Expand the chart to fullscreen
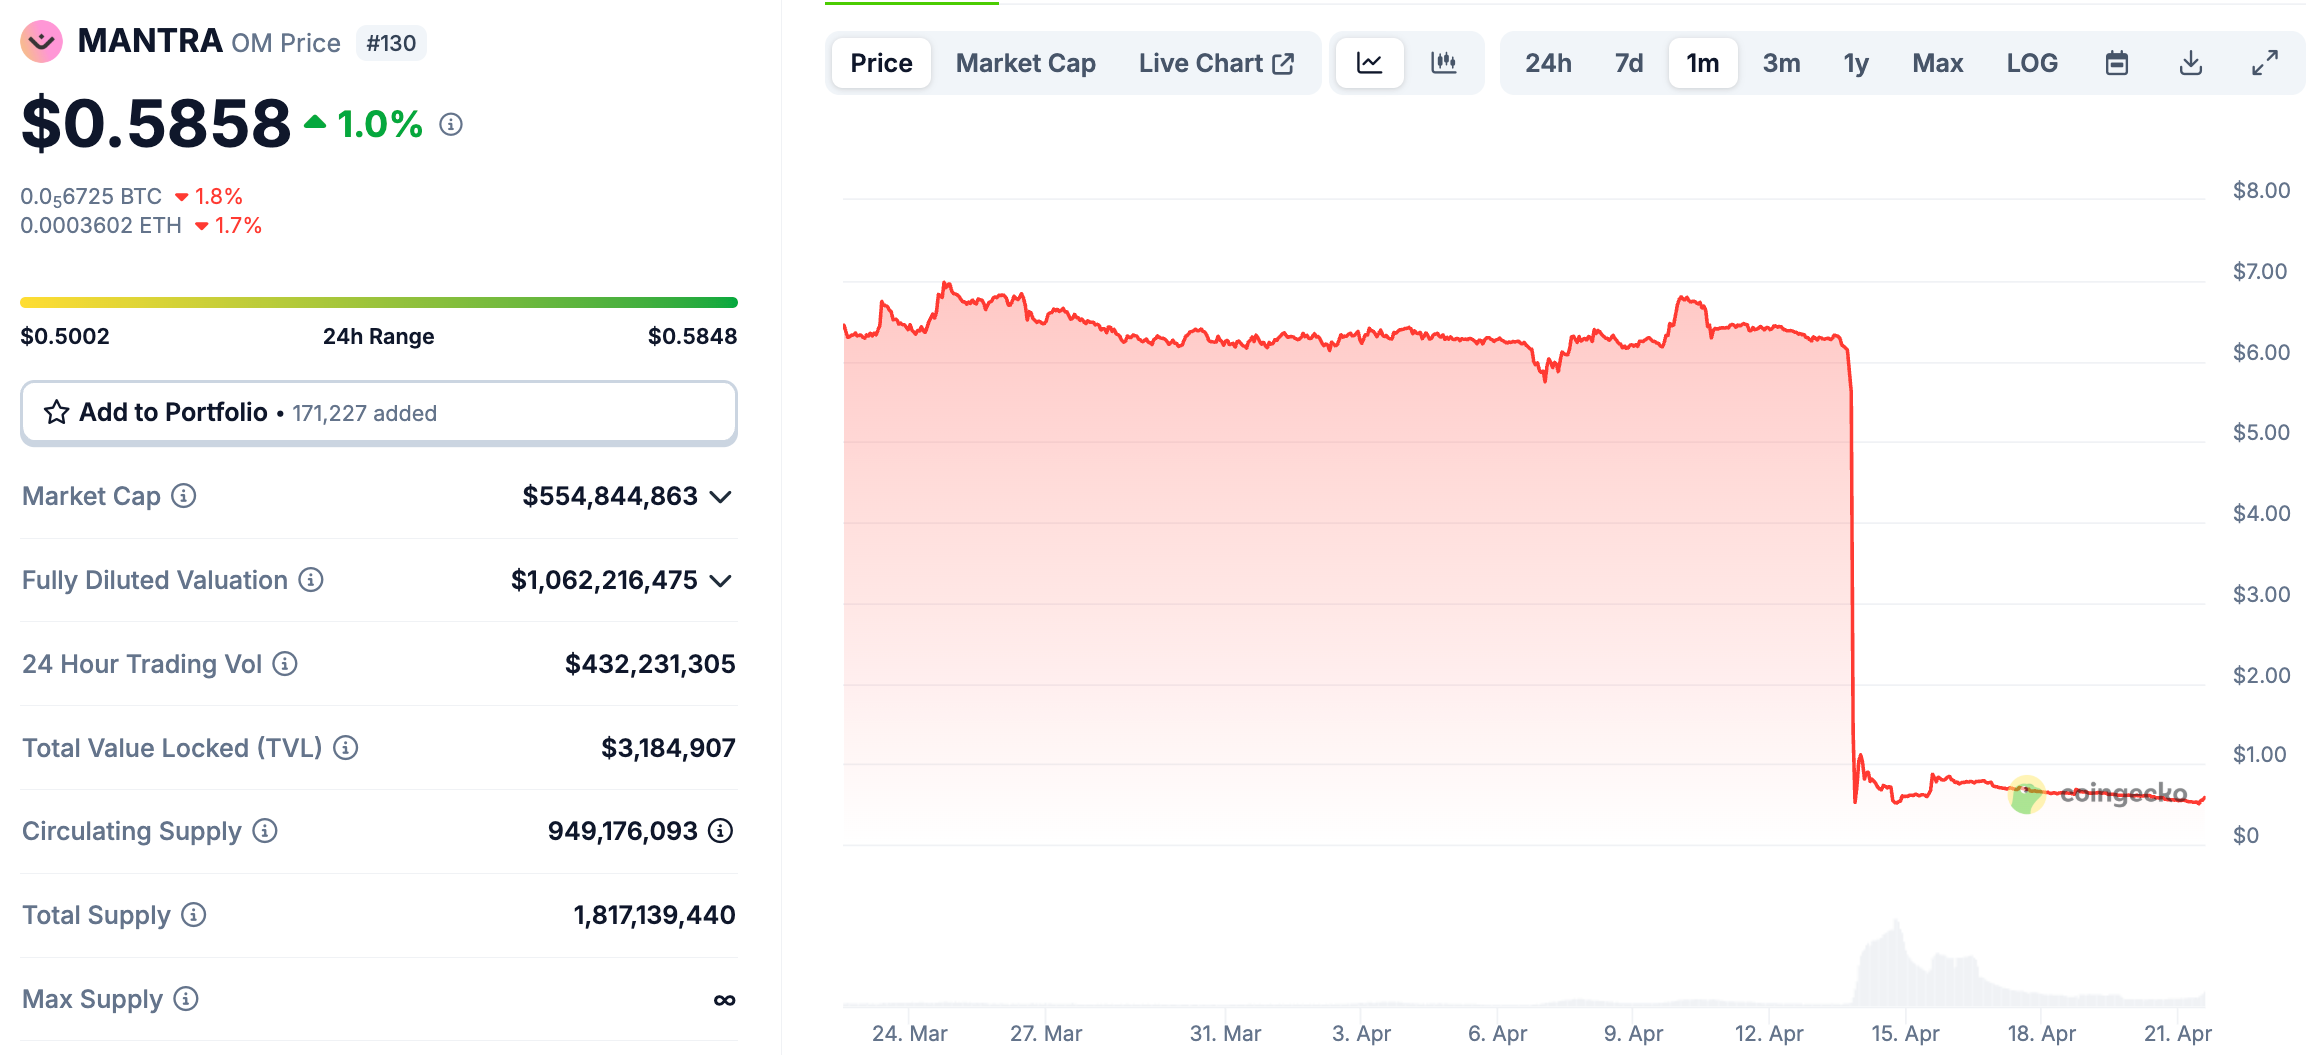2323x1055 pixels. pos(2264,63)
